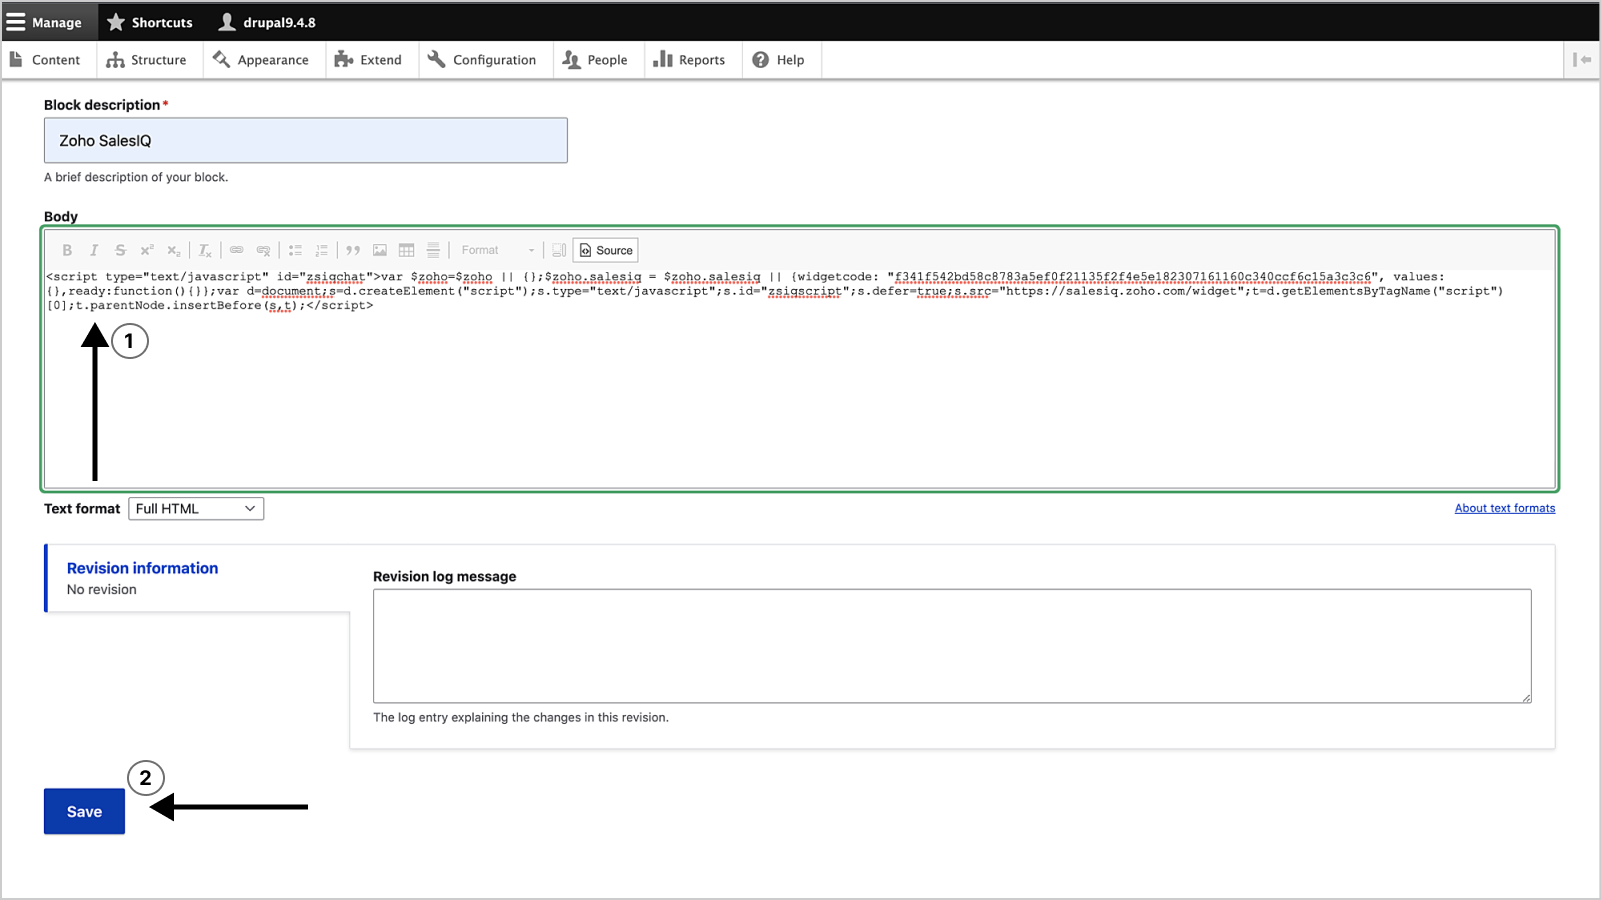Click the Remove Format icon
This screenshot has width=1601, height=900.
(205, 250)
